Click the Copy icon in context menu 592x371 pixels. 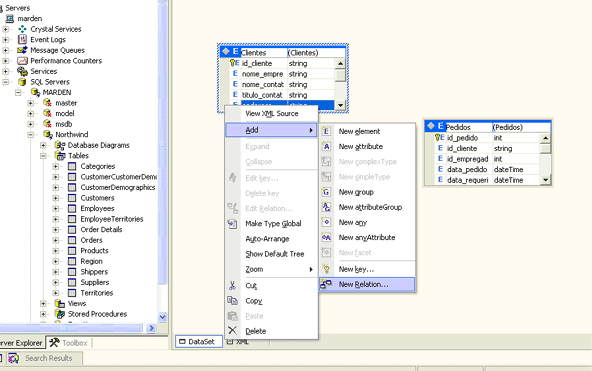[233, 301]
